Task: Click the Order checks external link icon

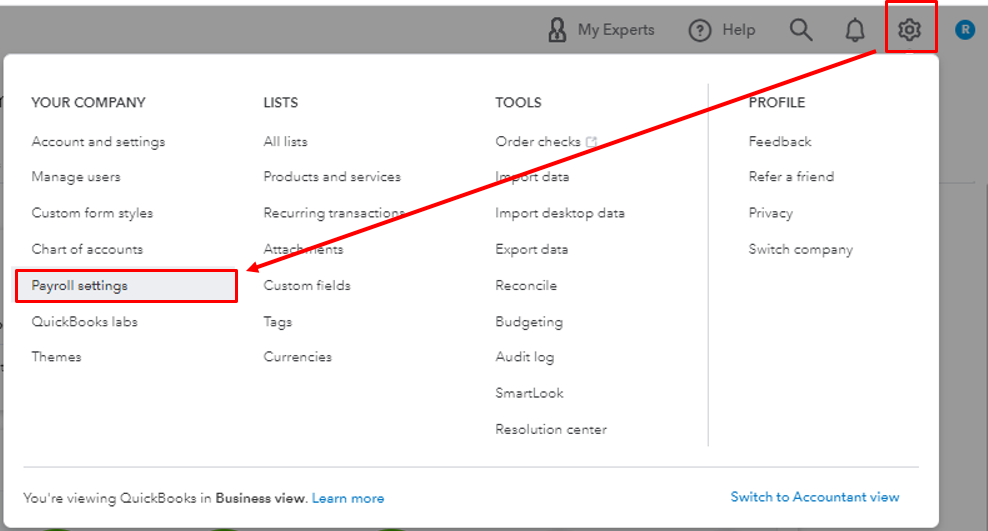Action: [x=592, y=142]
